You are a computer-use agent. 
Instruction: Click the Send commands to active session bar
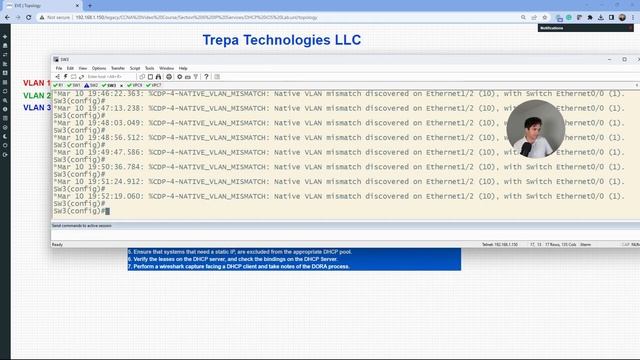(345, 225)
